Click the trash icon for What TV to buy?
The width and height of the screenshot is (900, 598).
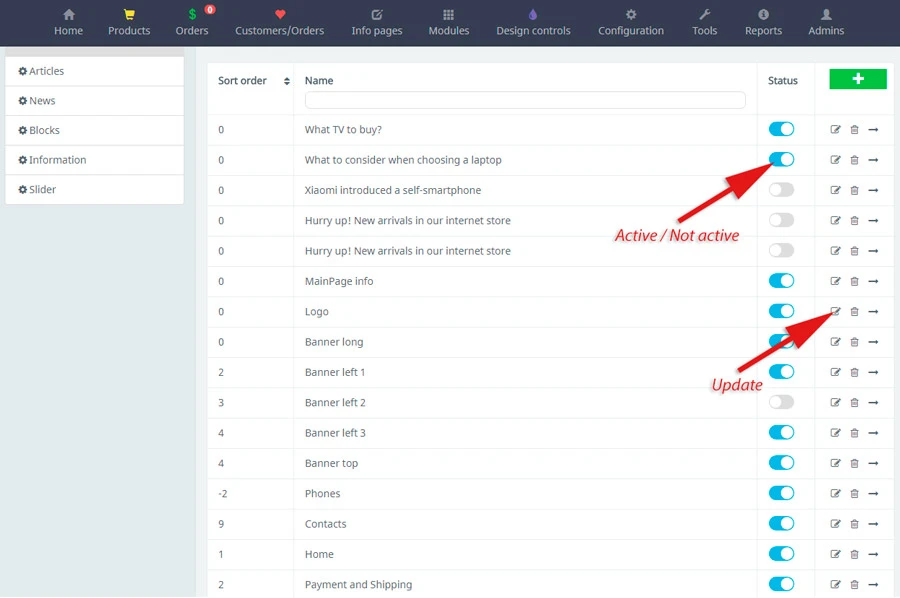854,130
